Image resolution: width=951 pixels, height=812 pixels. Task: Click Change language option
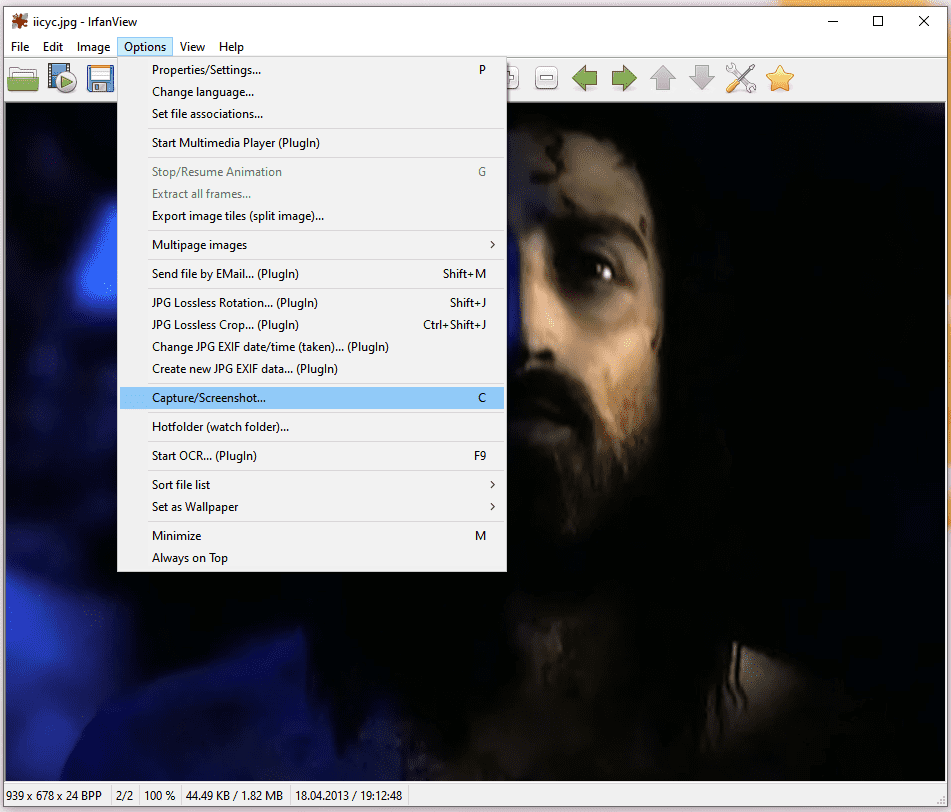pos(203,92)
